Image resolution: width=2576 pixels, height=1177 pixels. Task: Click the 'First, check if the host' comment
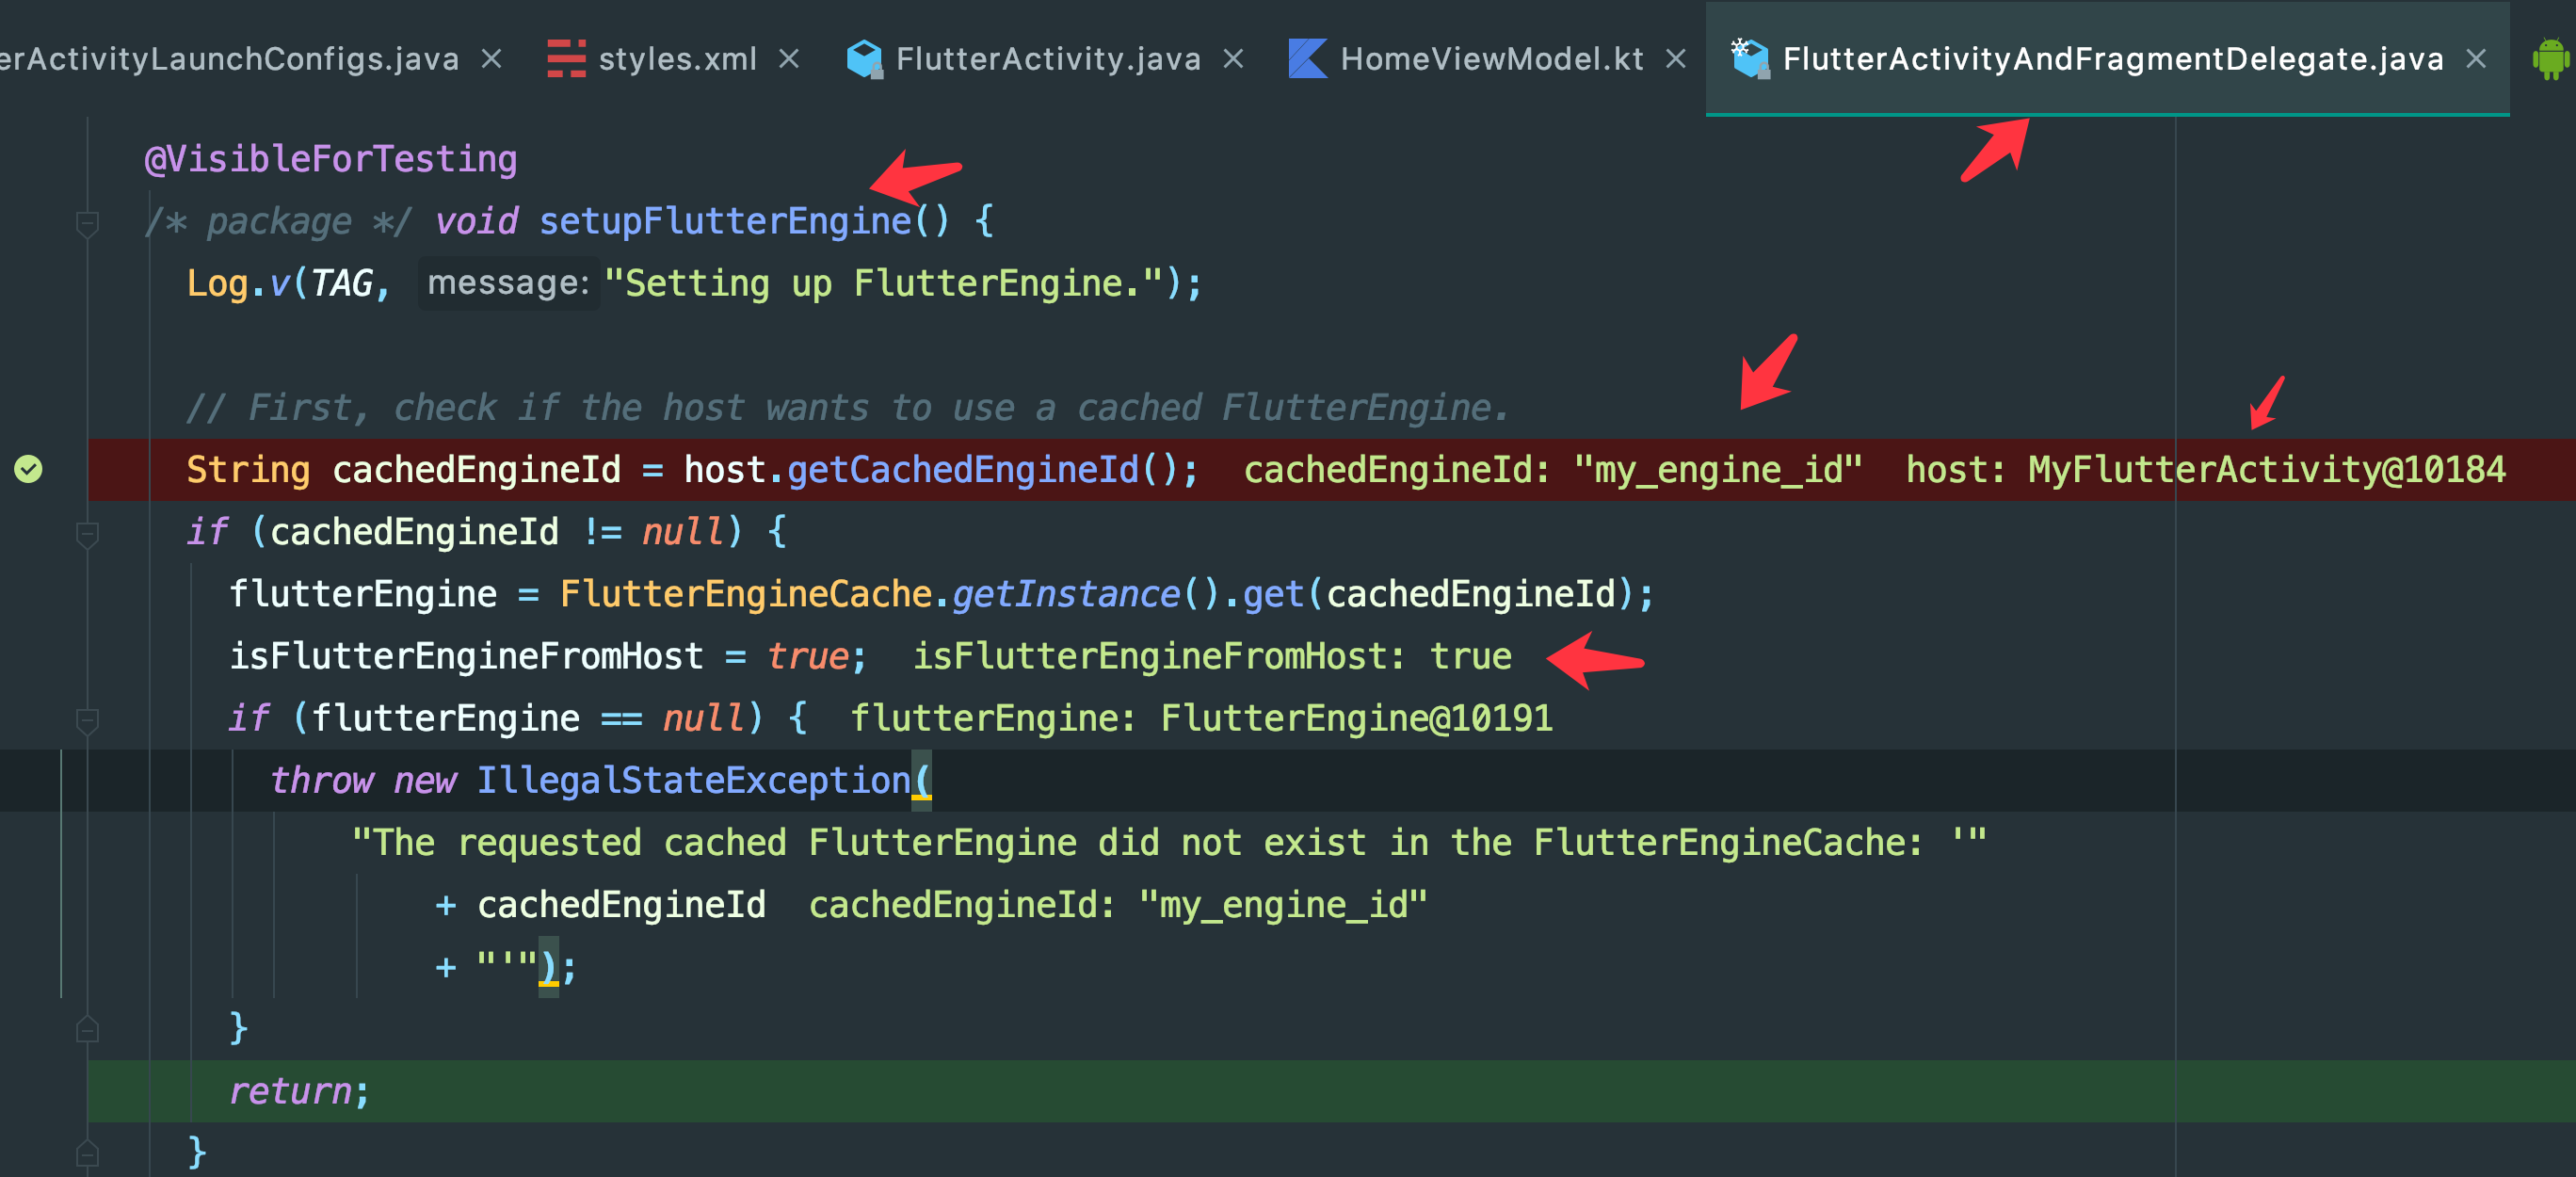(x=848, y=408)
